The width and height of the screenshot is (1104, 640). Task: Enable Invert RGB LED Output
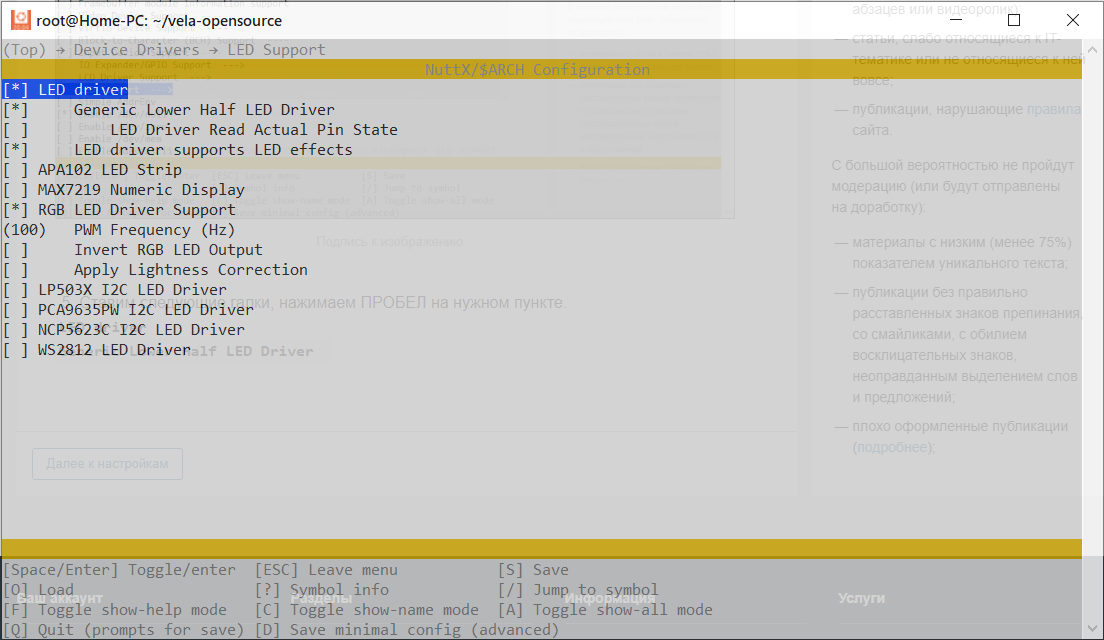click(15, 250)
